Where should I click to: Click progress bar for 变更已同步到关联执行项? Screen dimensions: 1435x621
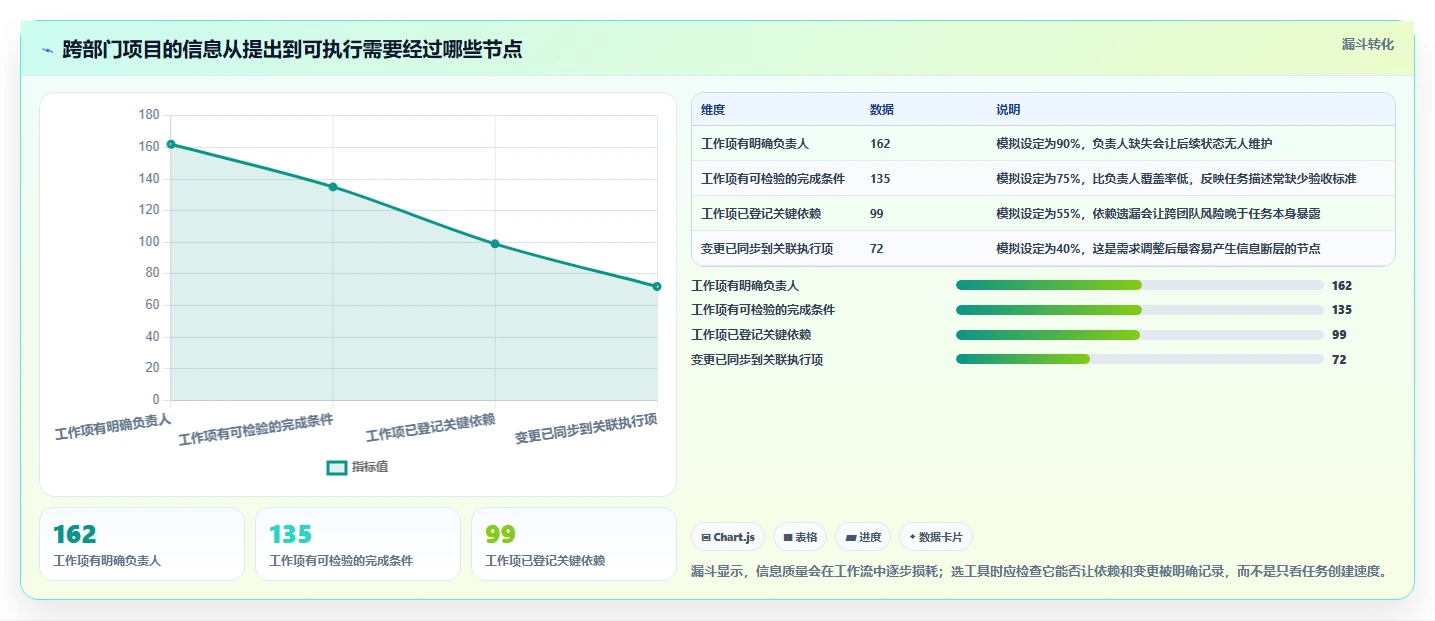pyautogui.click(x=1140, y=359)
